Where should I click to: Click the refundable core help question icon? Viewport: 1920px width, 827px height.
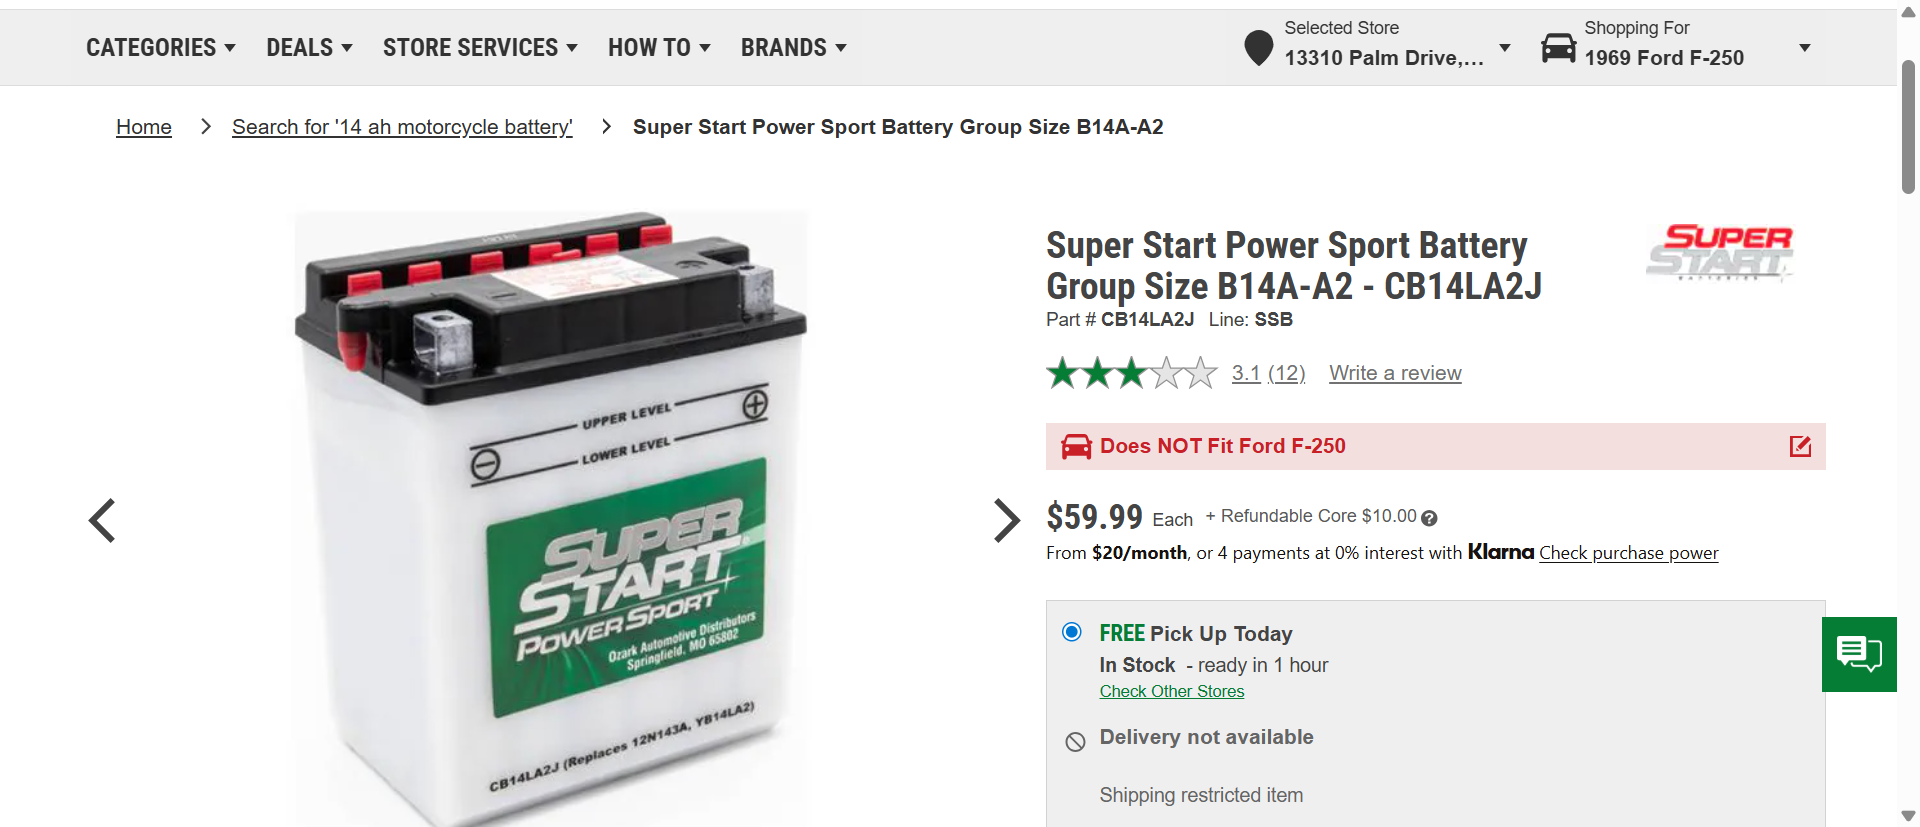click(x=1429, y=518)
